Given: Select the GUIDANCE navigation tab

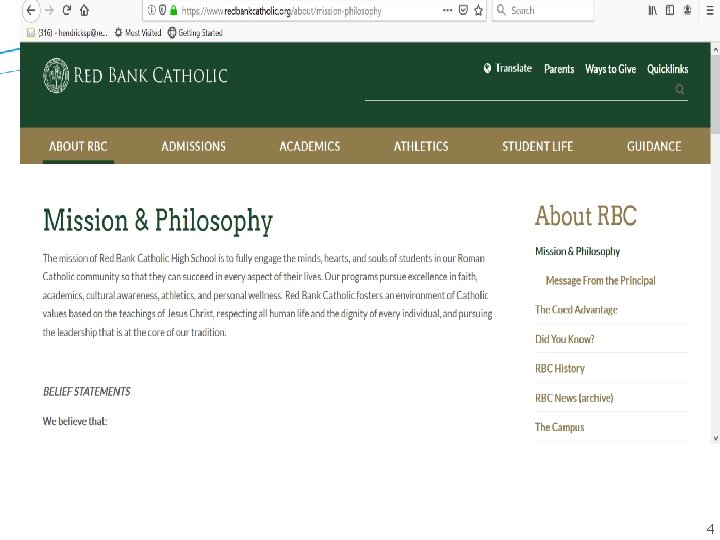Looking at the screenshot, I should coord(654,146).
